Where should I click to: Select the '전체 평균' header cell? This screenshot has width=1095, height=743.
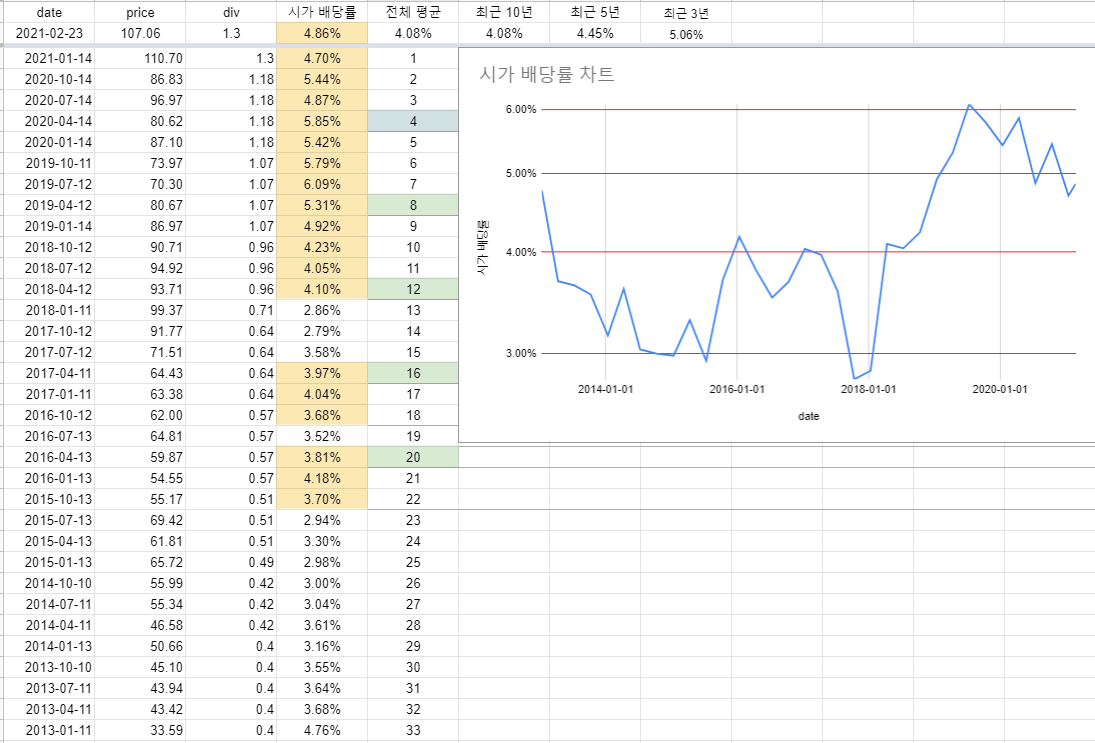pyautogui.click(x=413, y=12)
